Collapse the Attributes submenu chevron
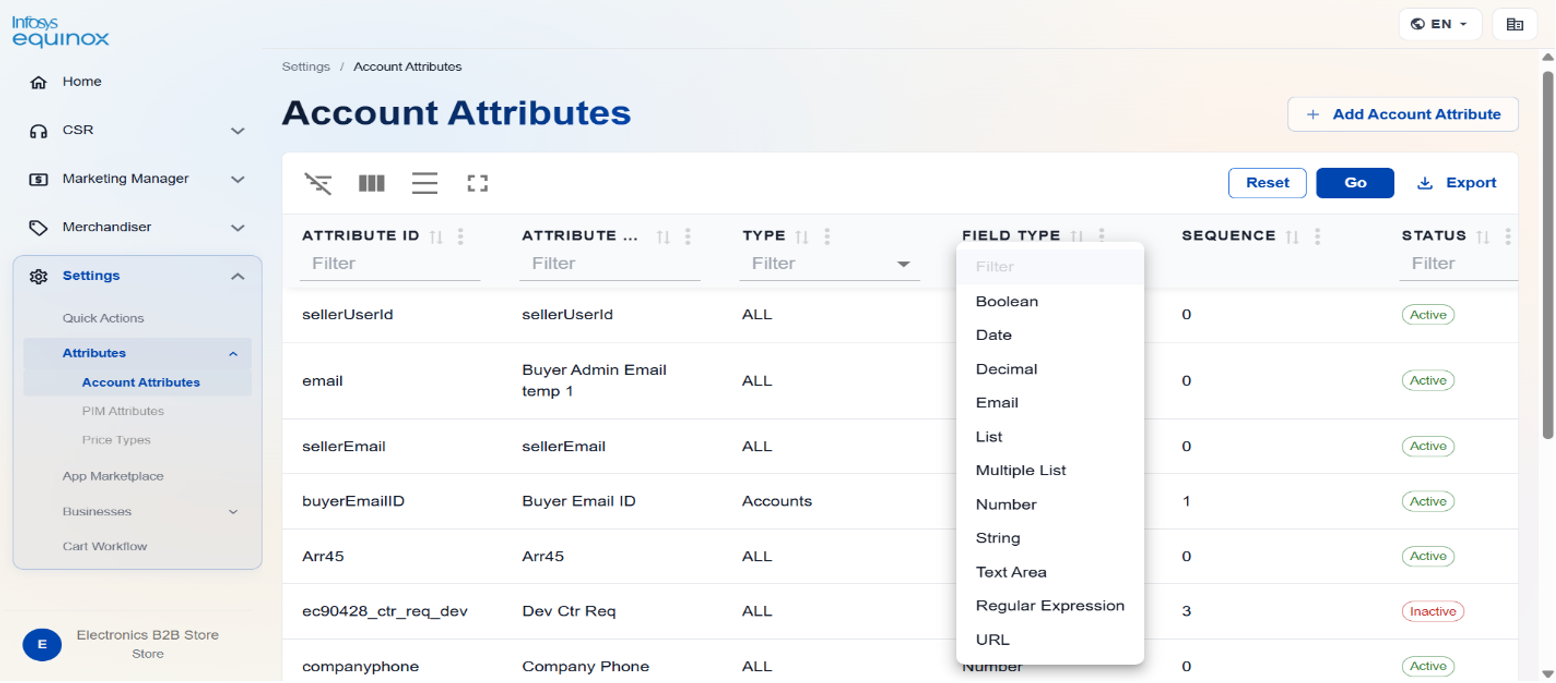Screen dimensions: 1556x683 tap(233, 354)
